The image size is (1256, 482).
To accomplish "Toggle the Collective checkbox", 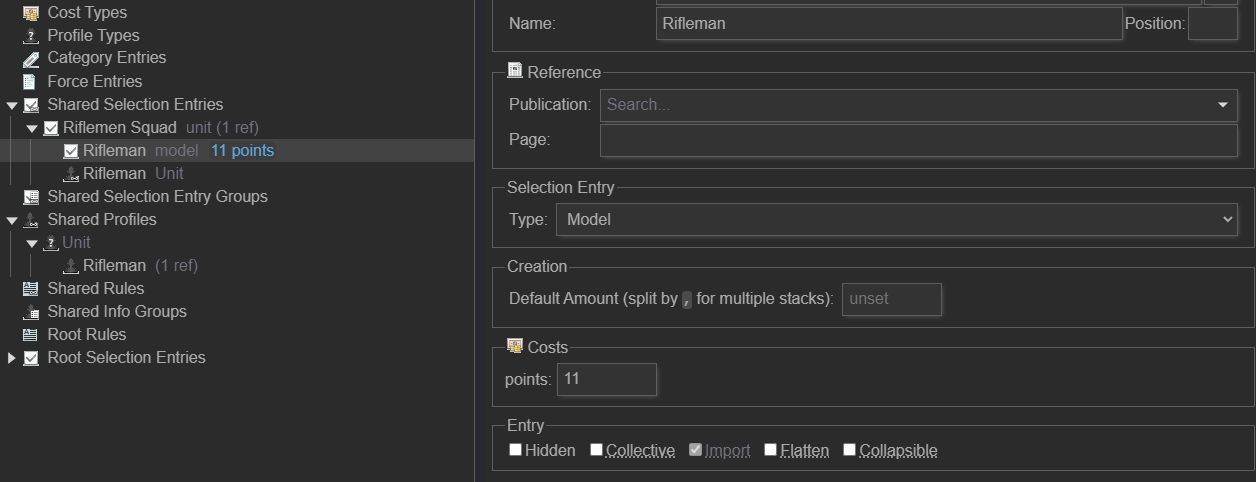I will click(x=596, y=450).
